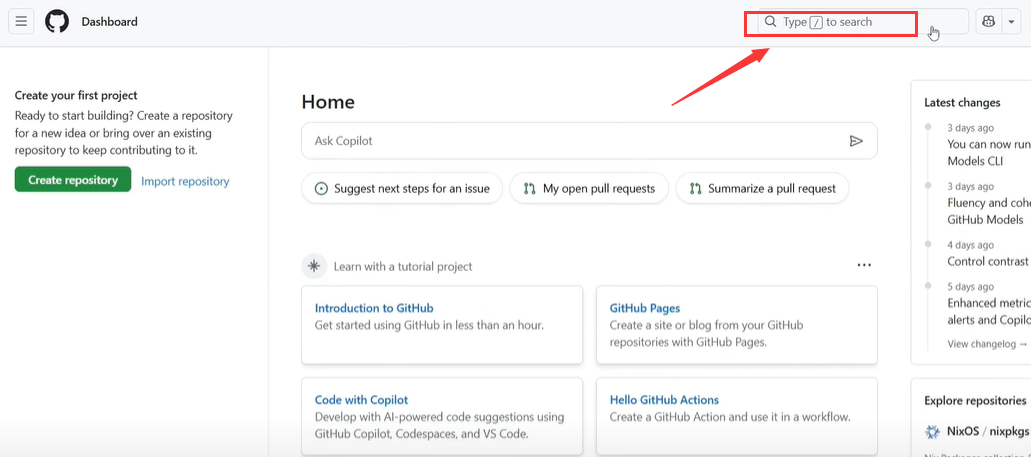Click the NixOS snowflake avatar icon

[932, 432]
